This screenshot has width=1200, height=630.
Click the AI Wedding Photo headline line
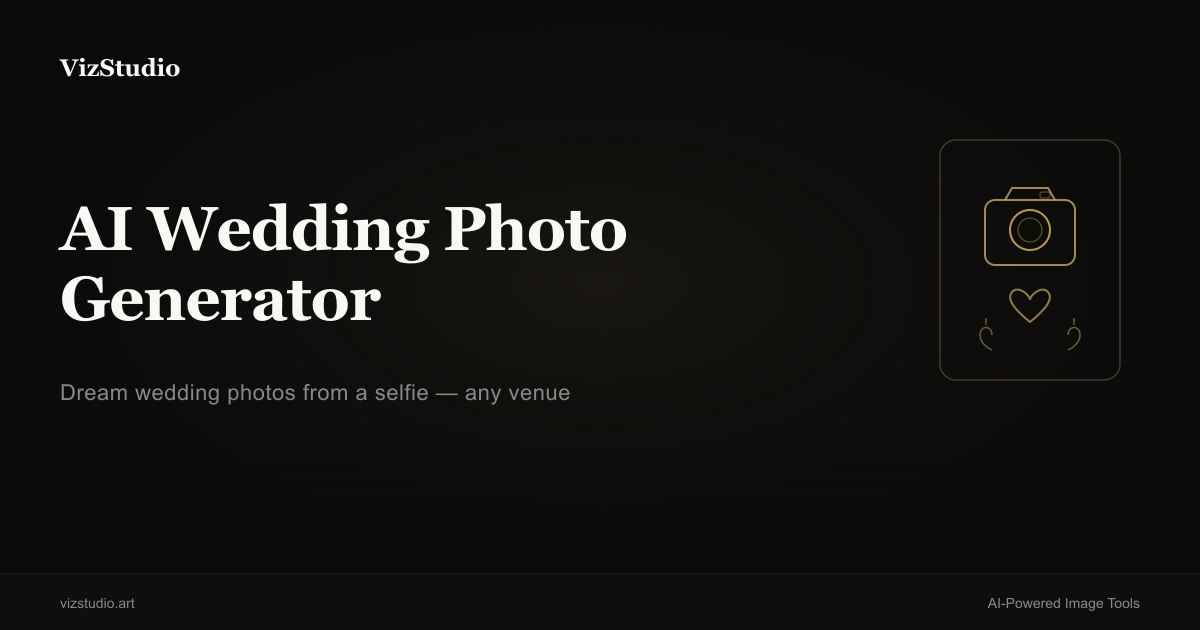coord(343,229)
